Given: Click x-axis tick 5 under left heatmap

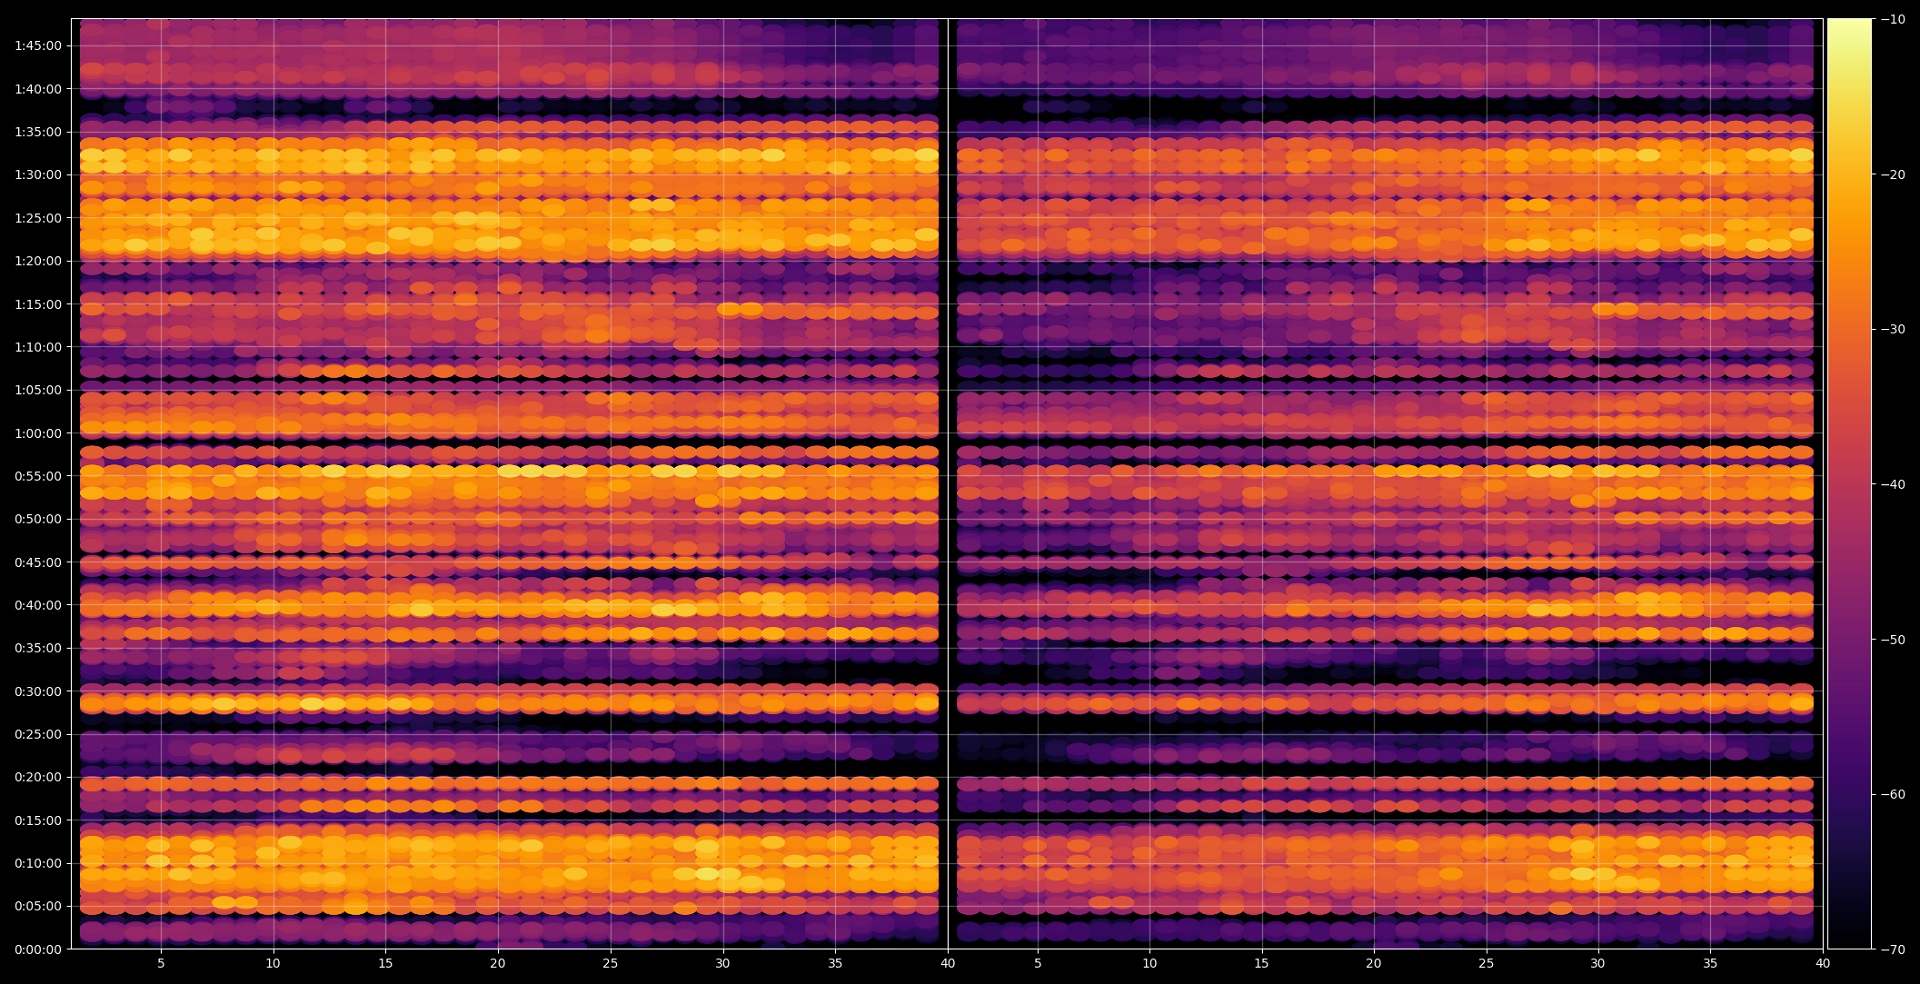Looking at the screenshot, I should pos(161,964).
